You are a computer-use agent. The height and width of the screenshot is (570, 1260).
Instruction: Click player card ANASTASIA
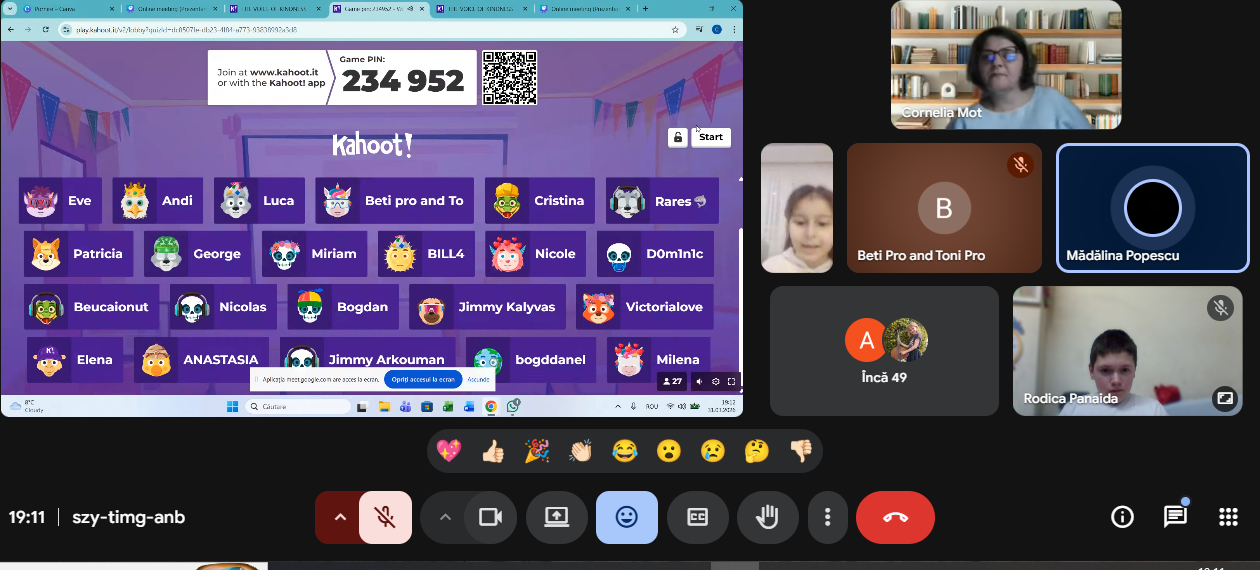(x=201, y=359)
